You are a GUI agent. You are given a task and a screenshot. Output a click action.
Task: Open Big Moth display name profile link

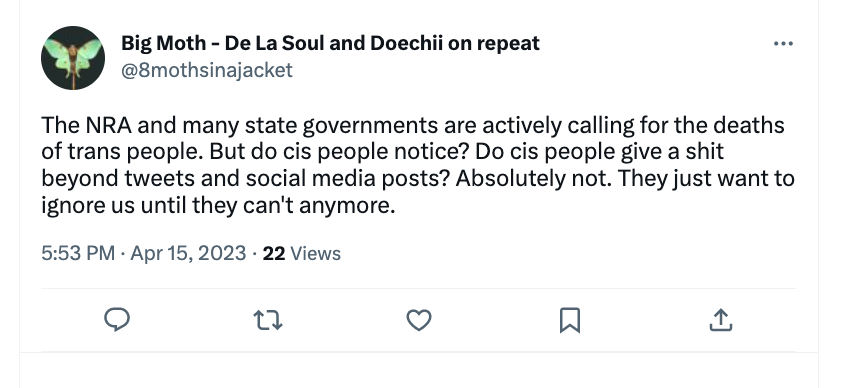point(330,43)
